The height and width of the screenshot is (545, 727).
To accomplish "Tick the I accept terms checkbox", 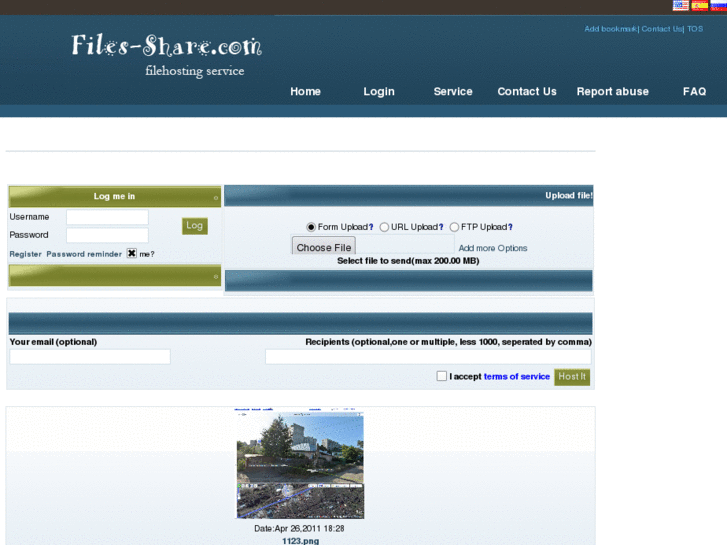I will pyautogui.click(x=441, y=376).
